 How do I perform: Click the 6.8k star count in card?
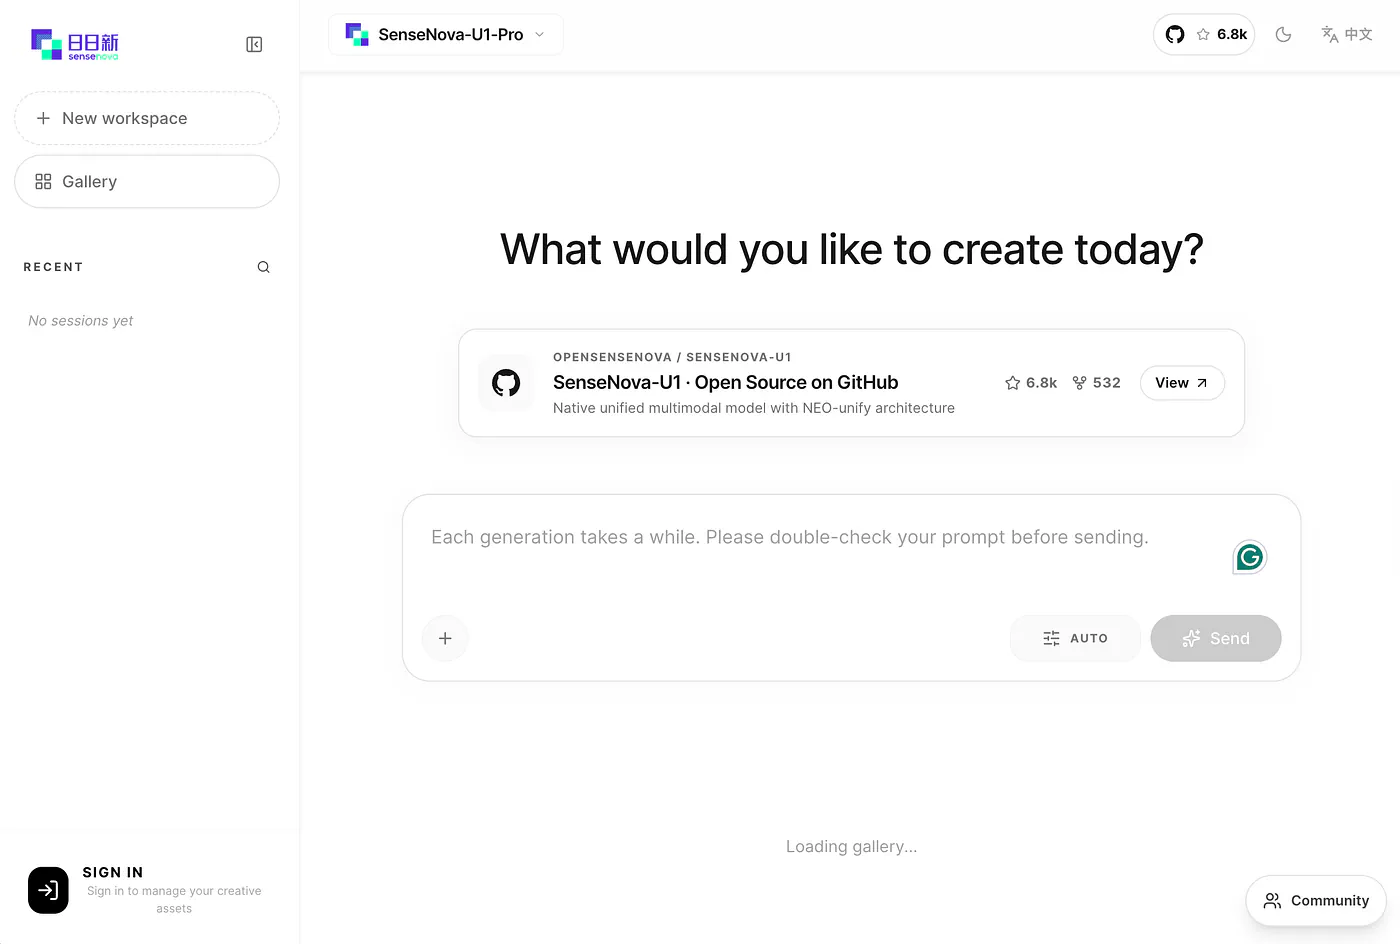1031,383
